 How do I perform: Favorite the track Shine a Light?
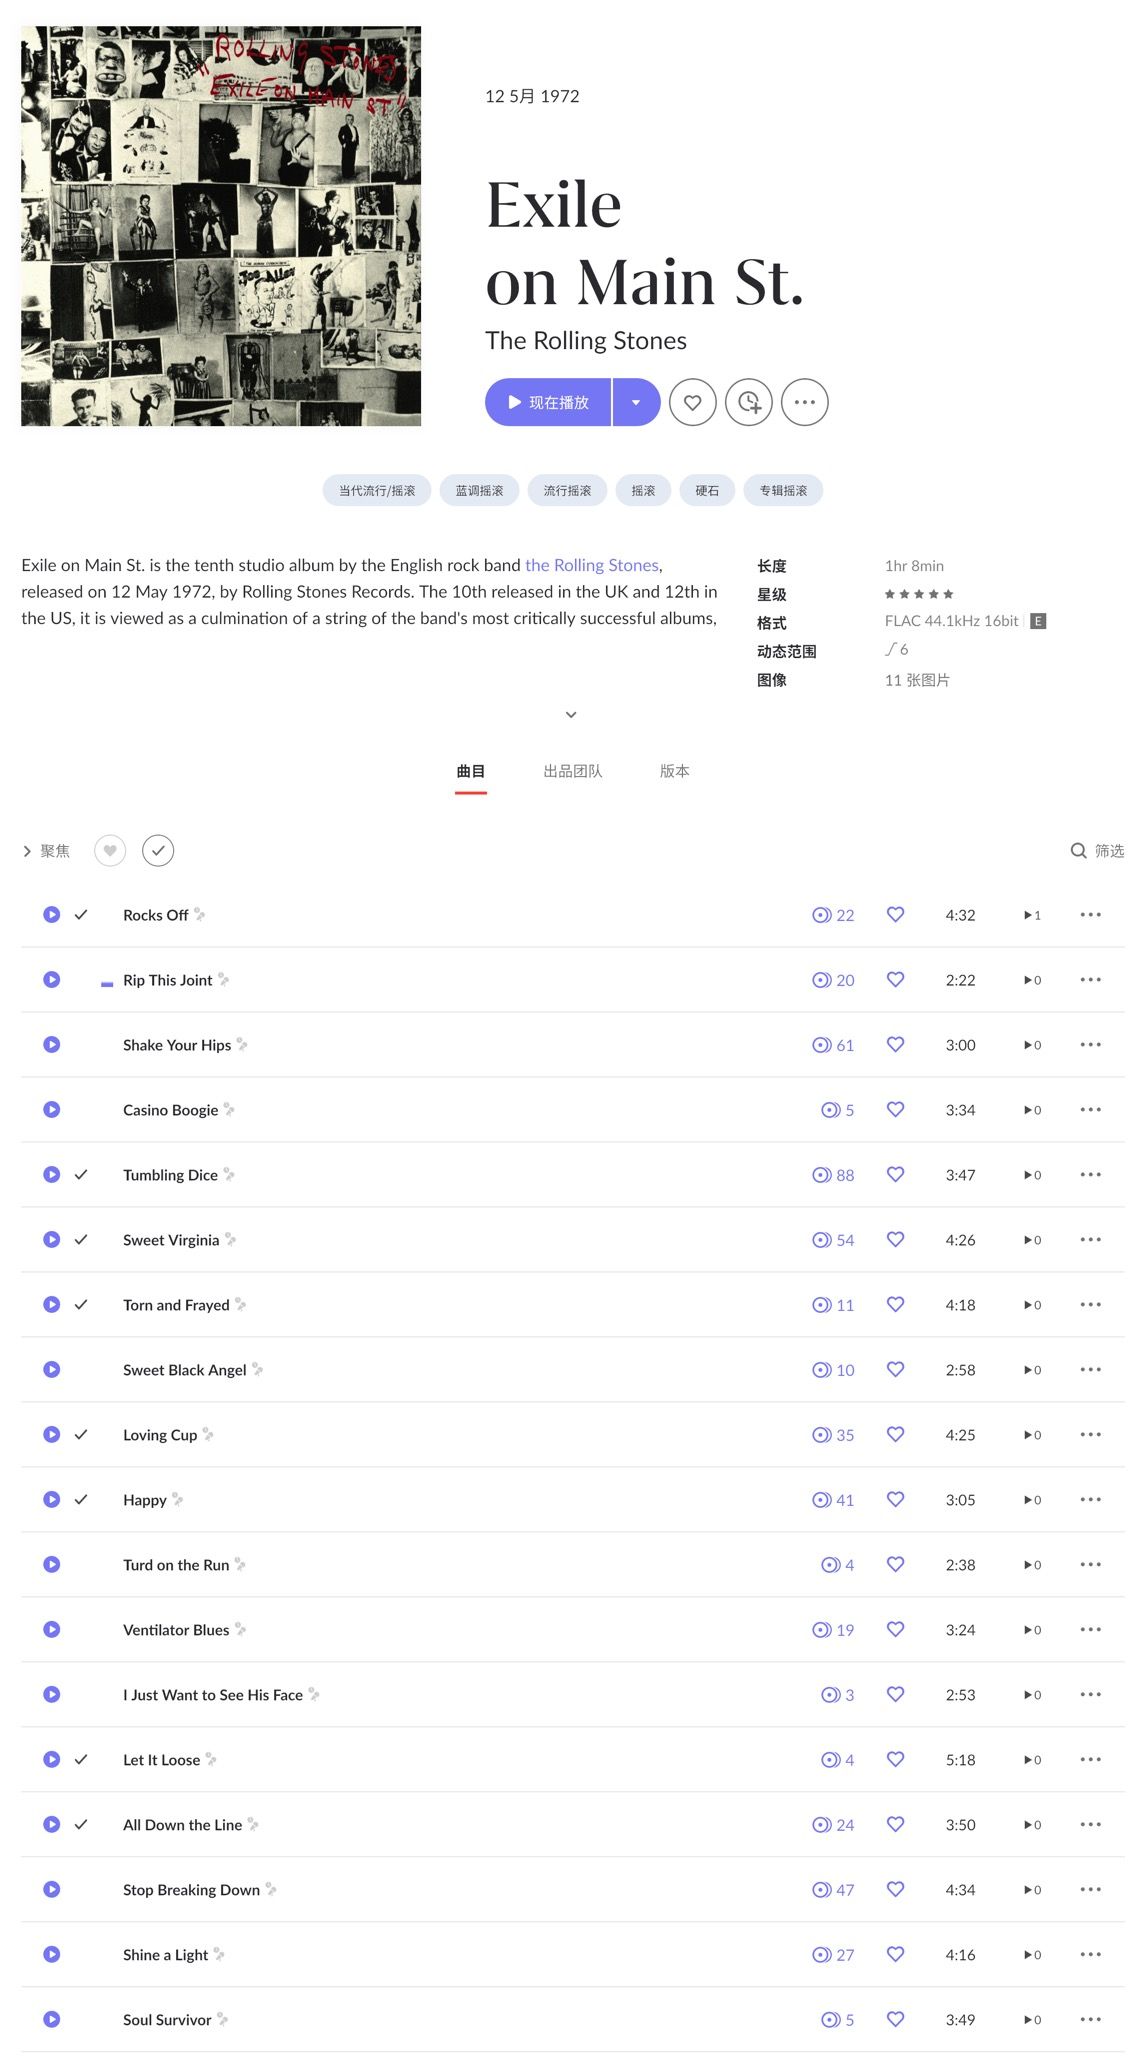[896, 1954]
